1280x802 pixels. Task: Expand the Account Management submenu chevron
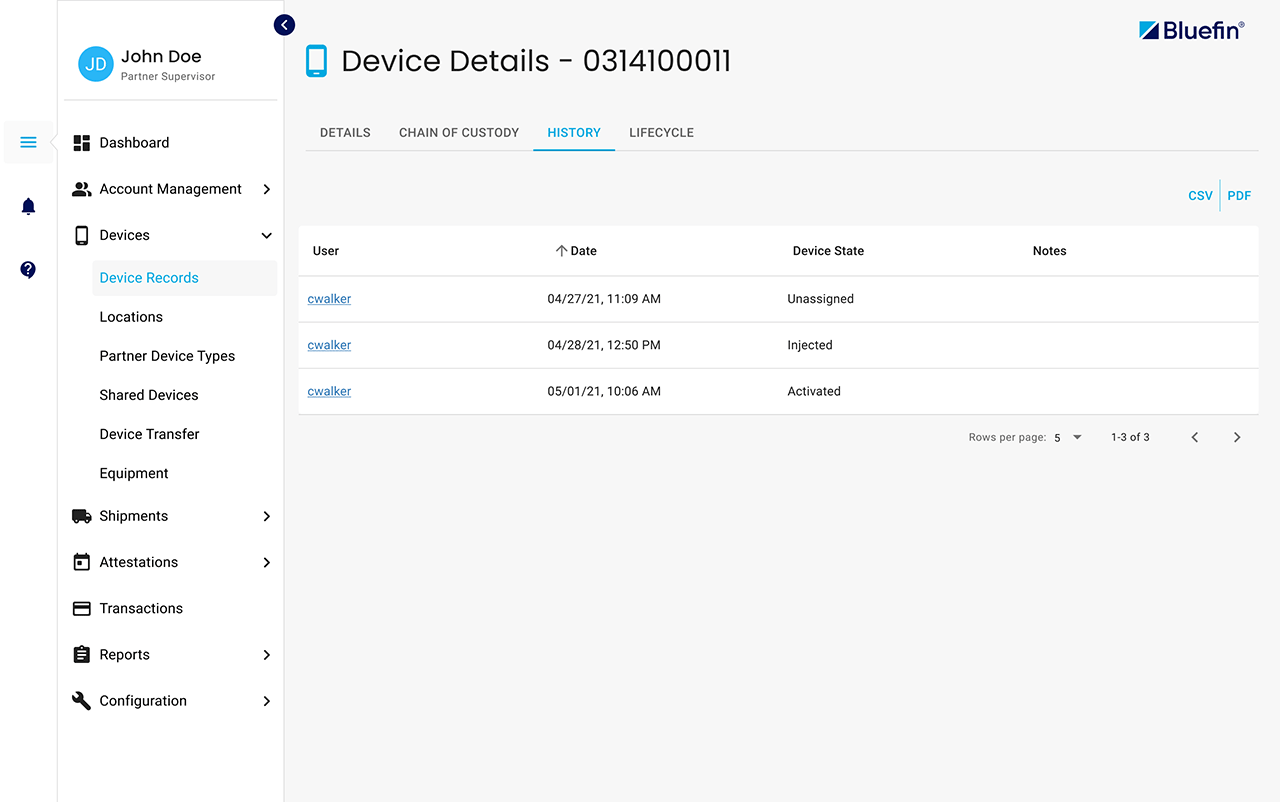point(267,189)
